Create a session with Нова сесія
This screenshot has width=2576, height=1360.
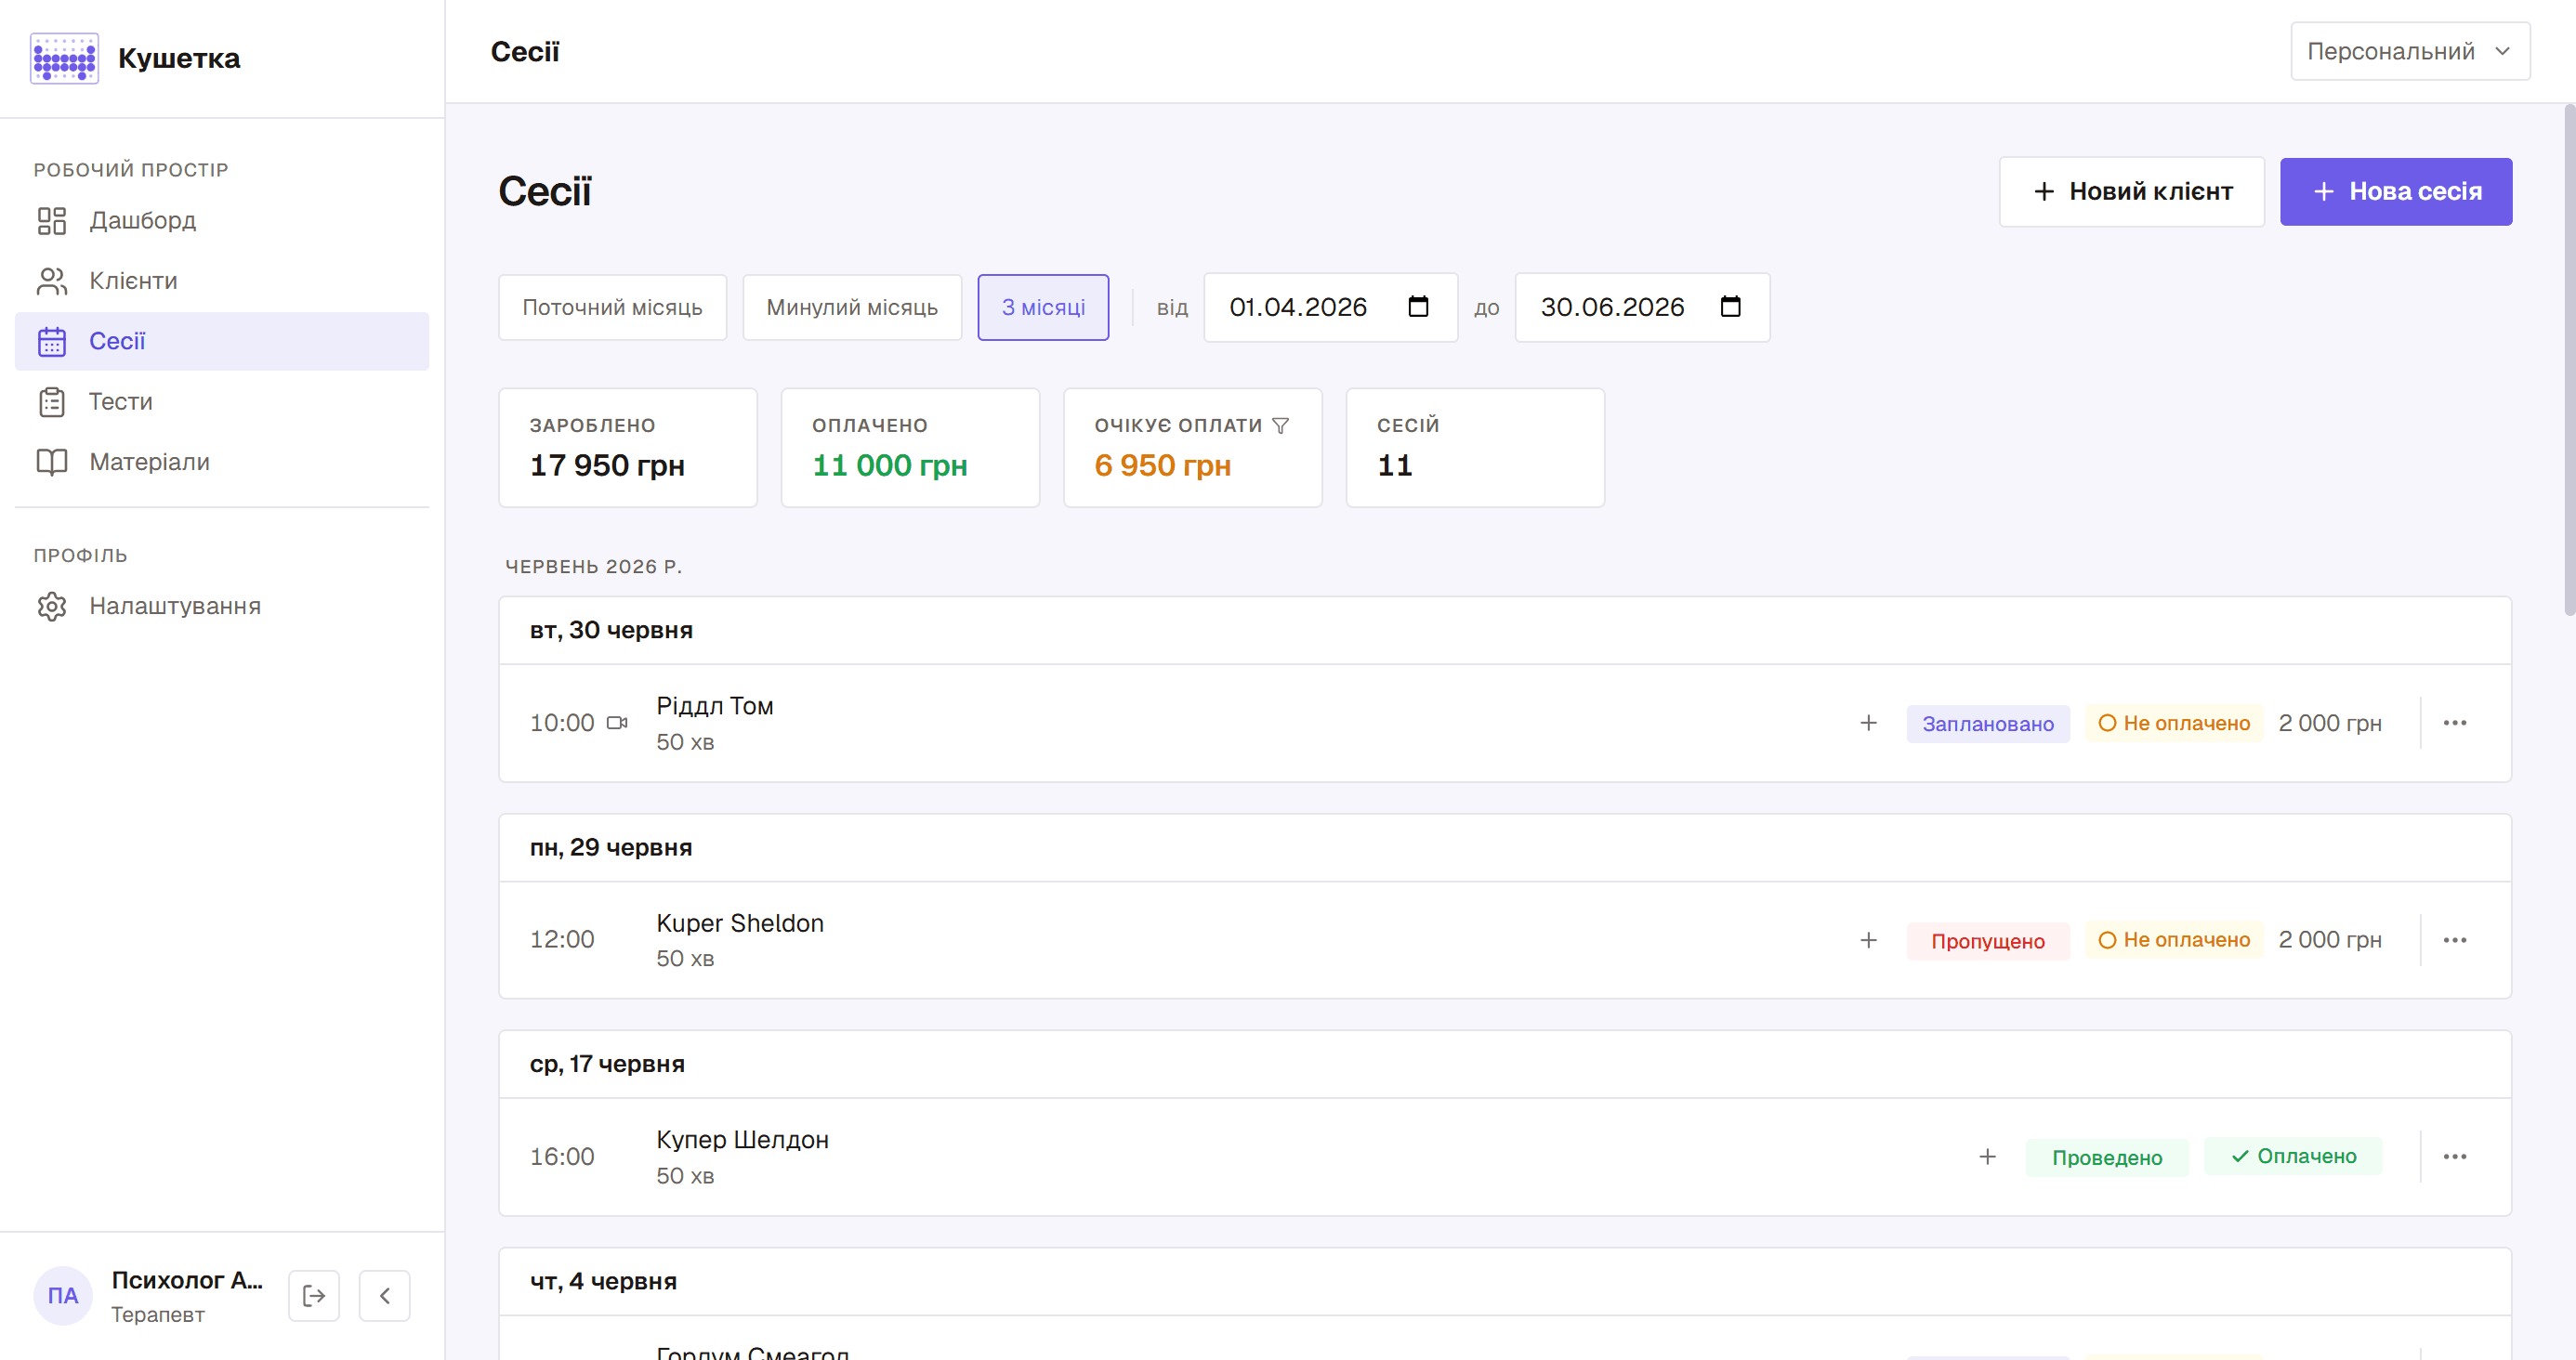(2396, 191)
